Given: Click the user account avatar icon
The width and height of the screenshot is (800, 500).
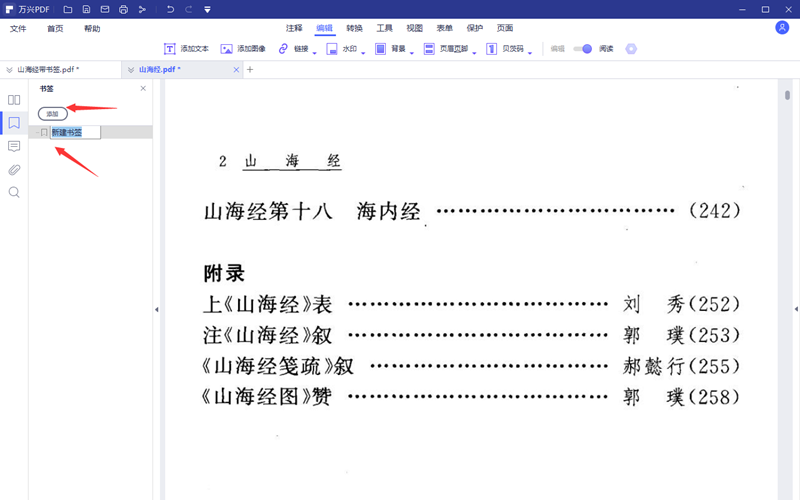Looking at the screenshot, I should [782, 28].
